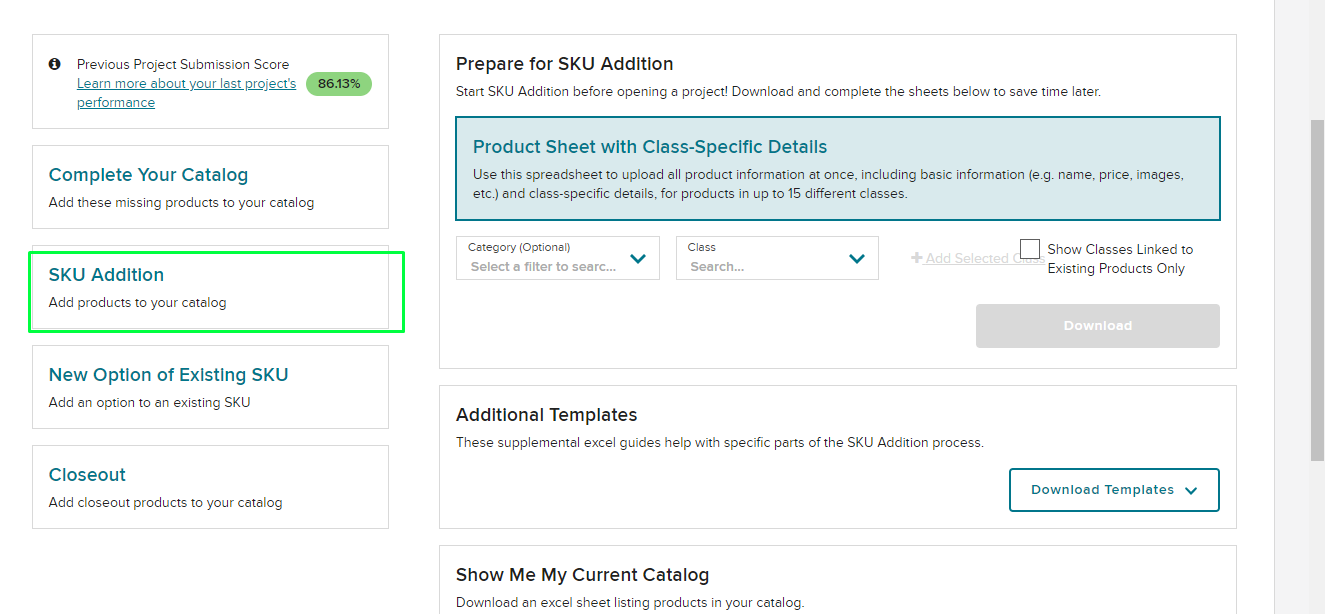Open the Closeout menu card
This screenshot has height=614, width=1325.
coord(210,487)
